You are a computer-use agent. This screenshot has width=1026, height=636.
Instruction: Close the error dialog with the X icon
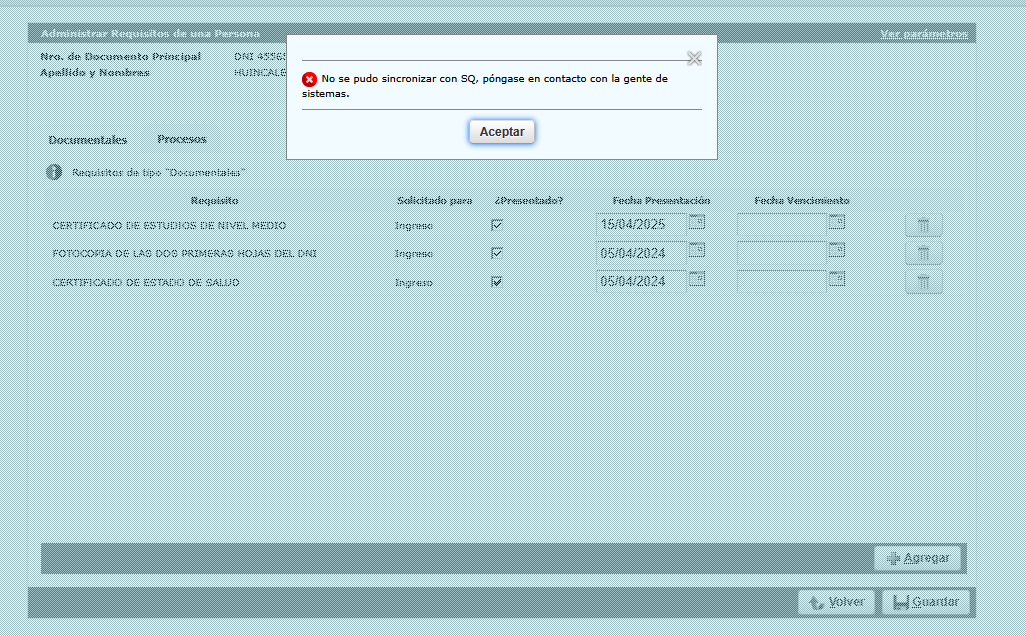694,59
